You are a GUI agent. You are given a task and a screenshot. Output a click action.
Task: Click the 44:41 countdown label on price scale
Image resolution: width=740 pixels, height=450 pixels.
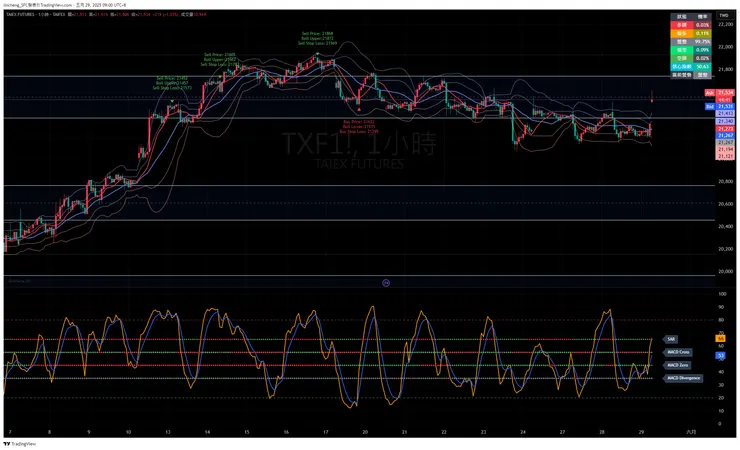tap(724, 100)
